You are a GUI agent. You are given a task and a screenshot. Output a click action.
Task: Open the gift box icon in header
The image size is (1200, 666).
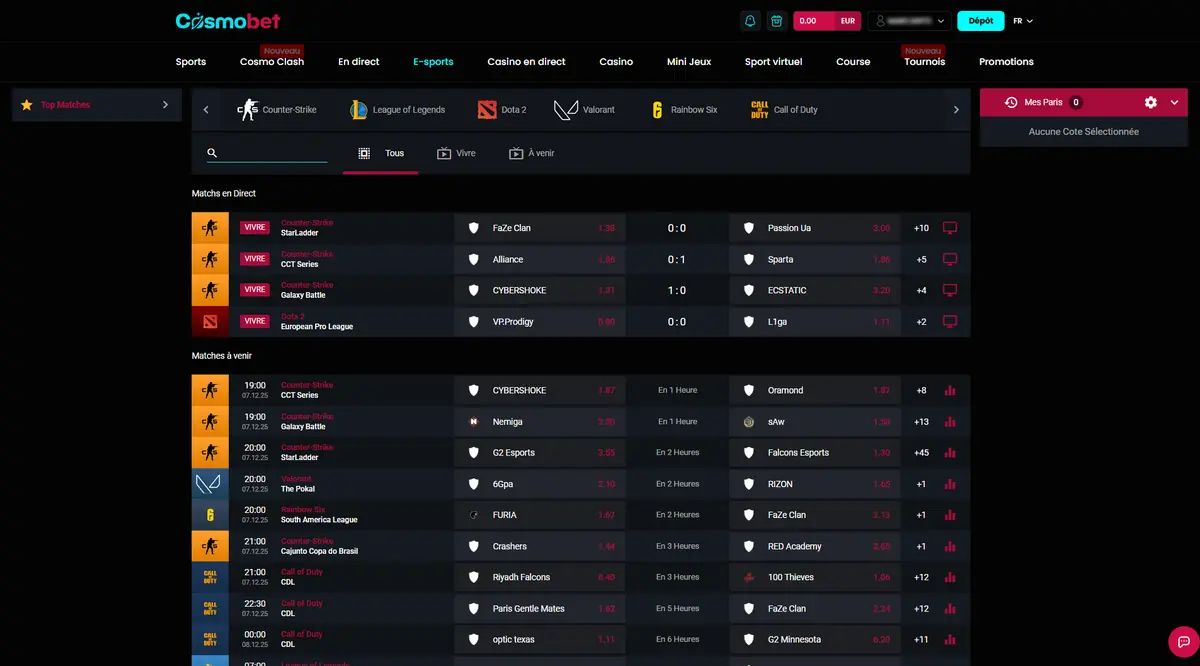click(x=776, y=20)
